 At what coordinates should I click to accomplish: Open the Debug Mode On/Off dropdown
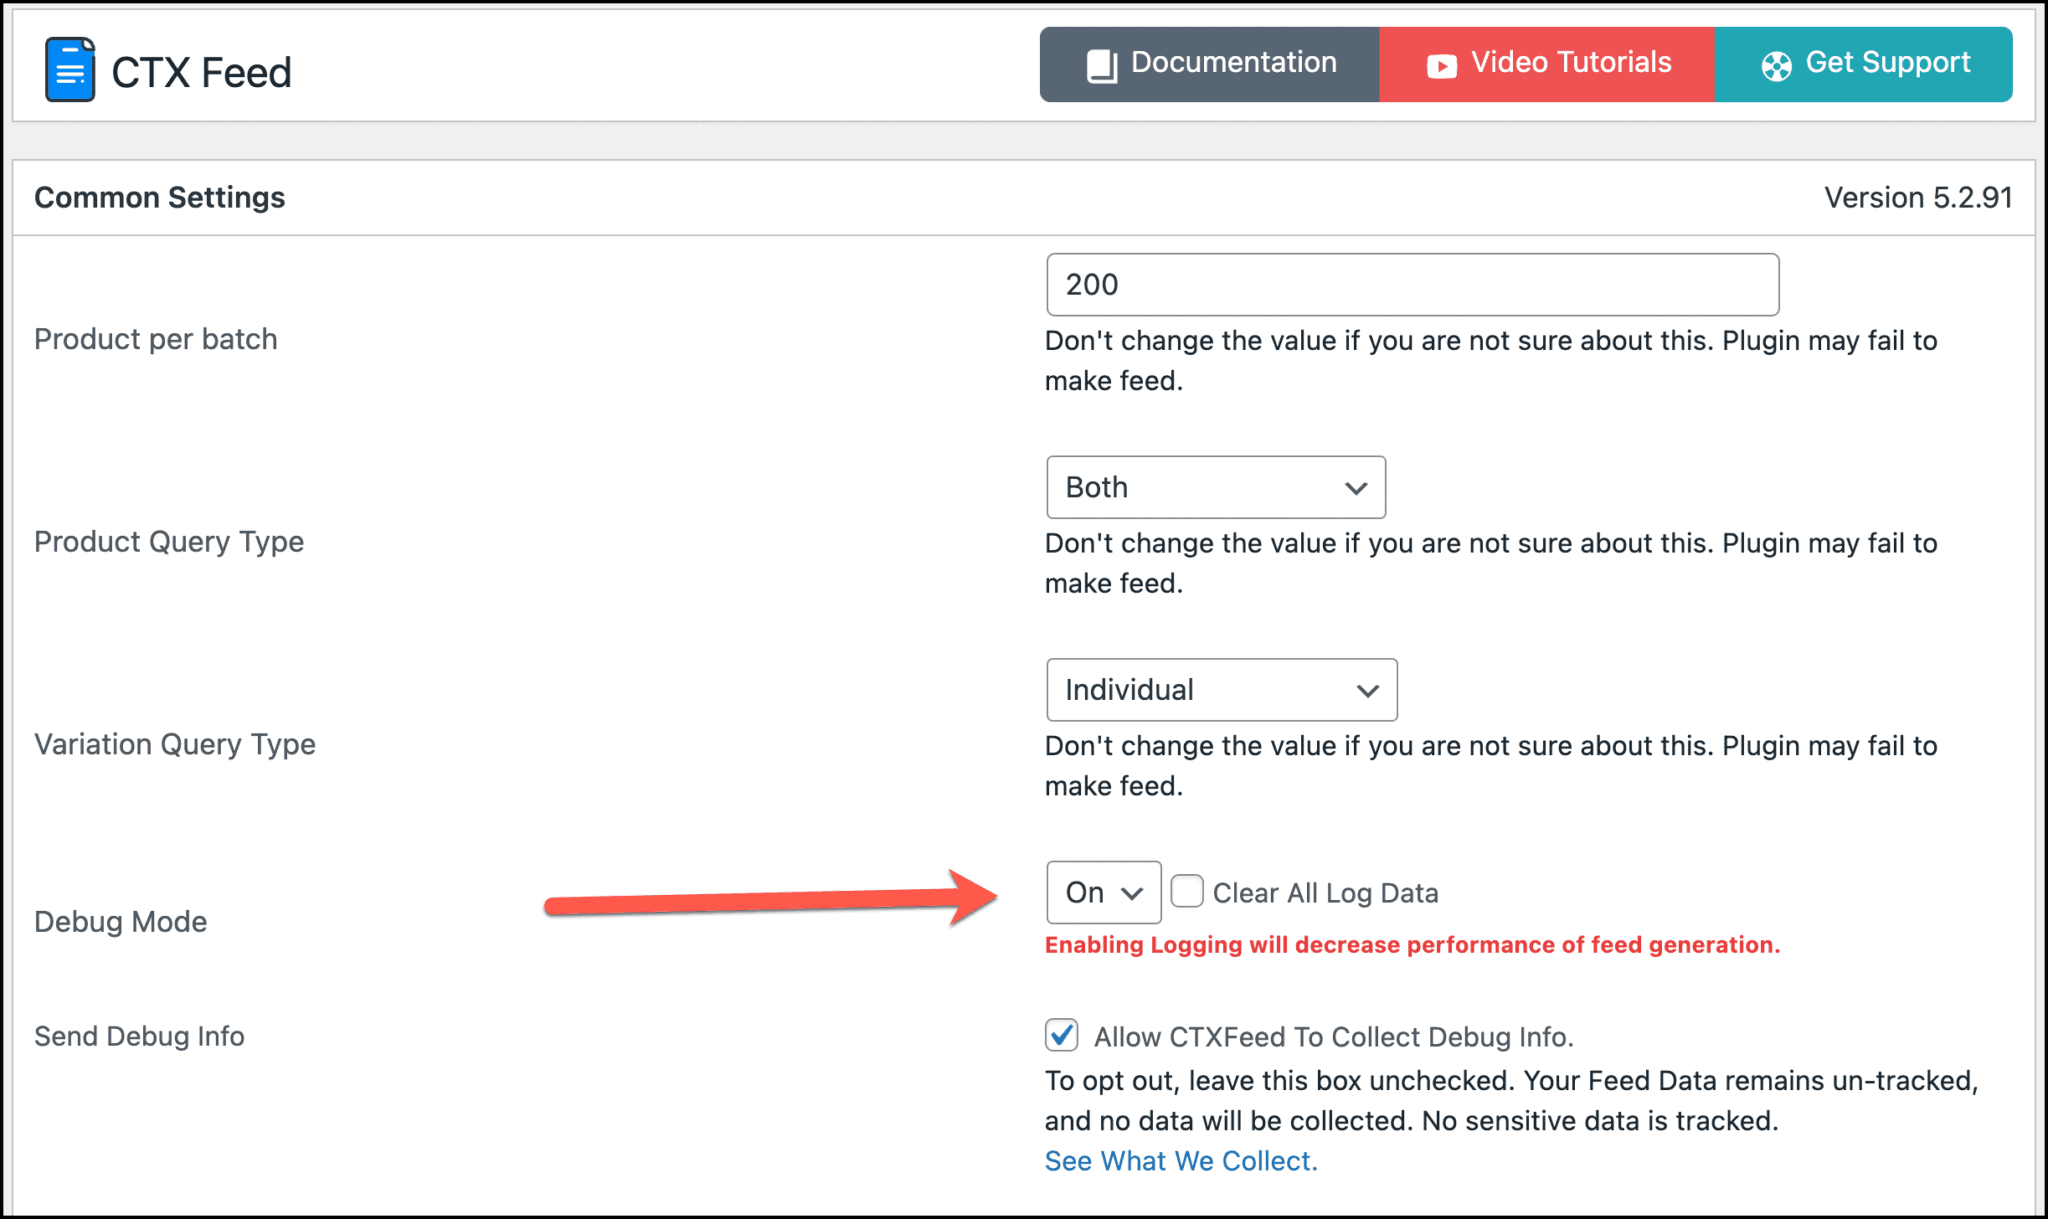pyautogui.click(x=1103, y=891)
